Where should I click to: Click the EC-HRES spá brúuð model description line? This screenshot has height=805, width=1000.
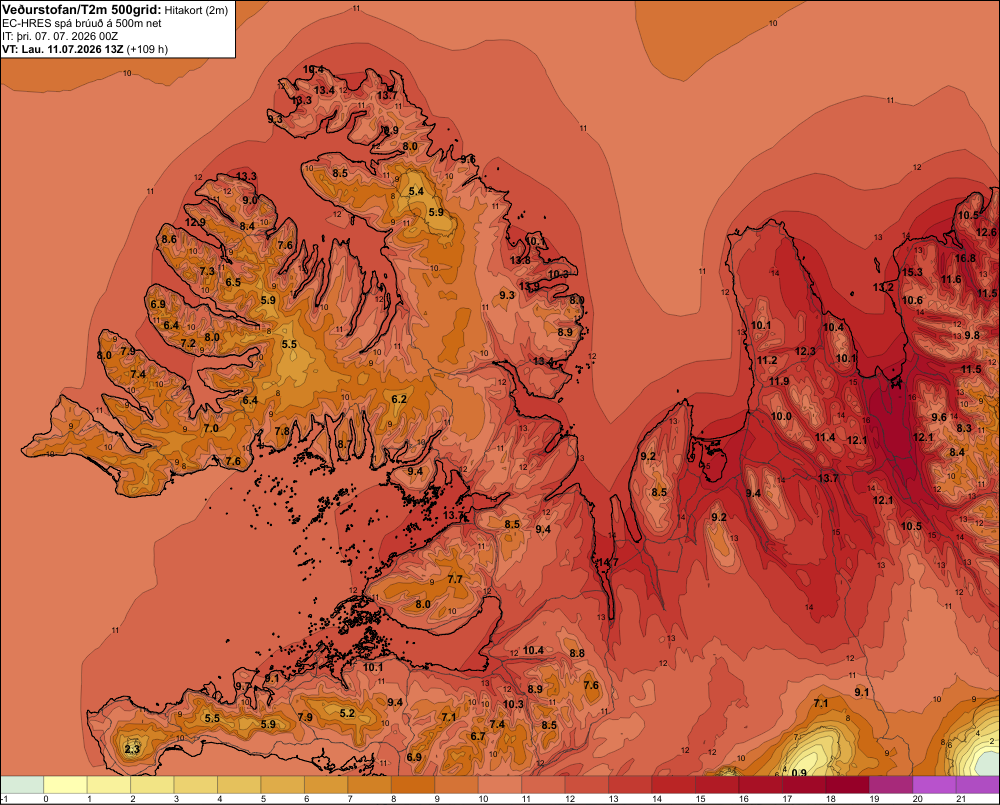pos(82,24)
